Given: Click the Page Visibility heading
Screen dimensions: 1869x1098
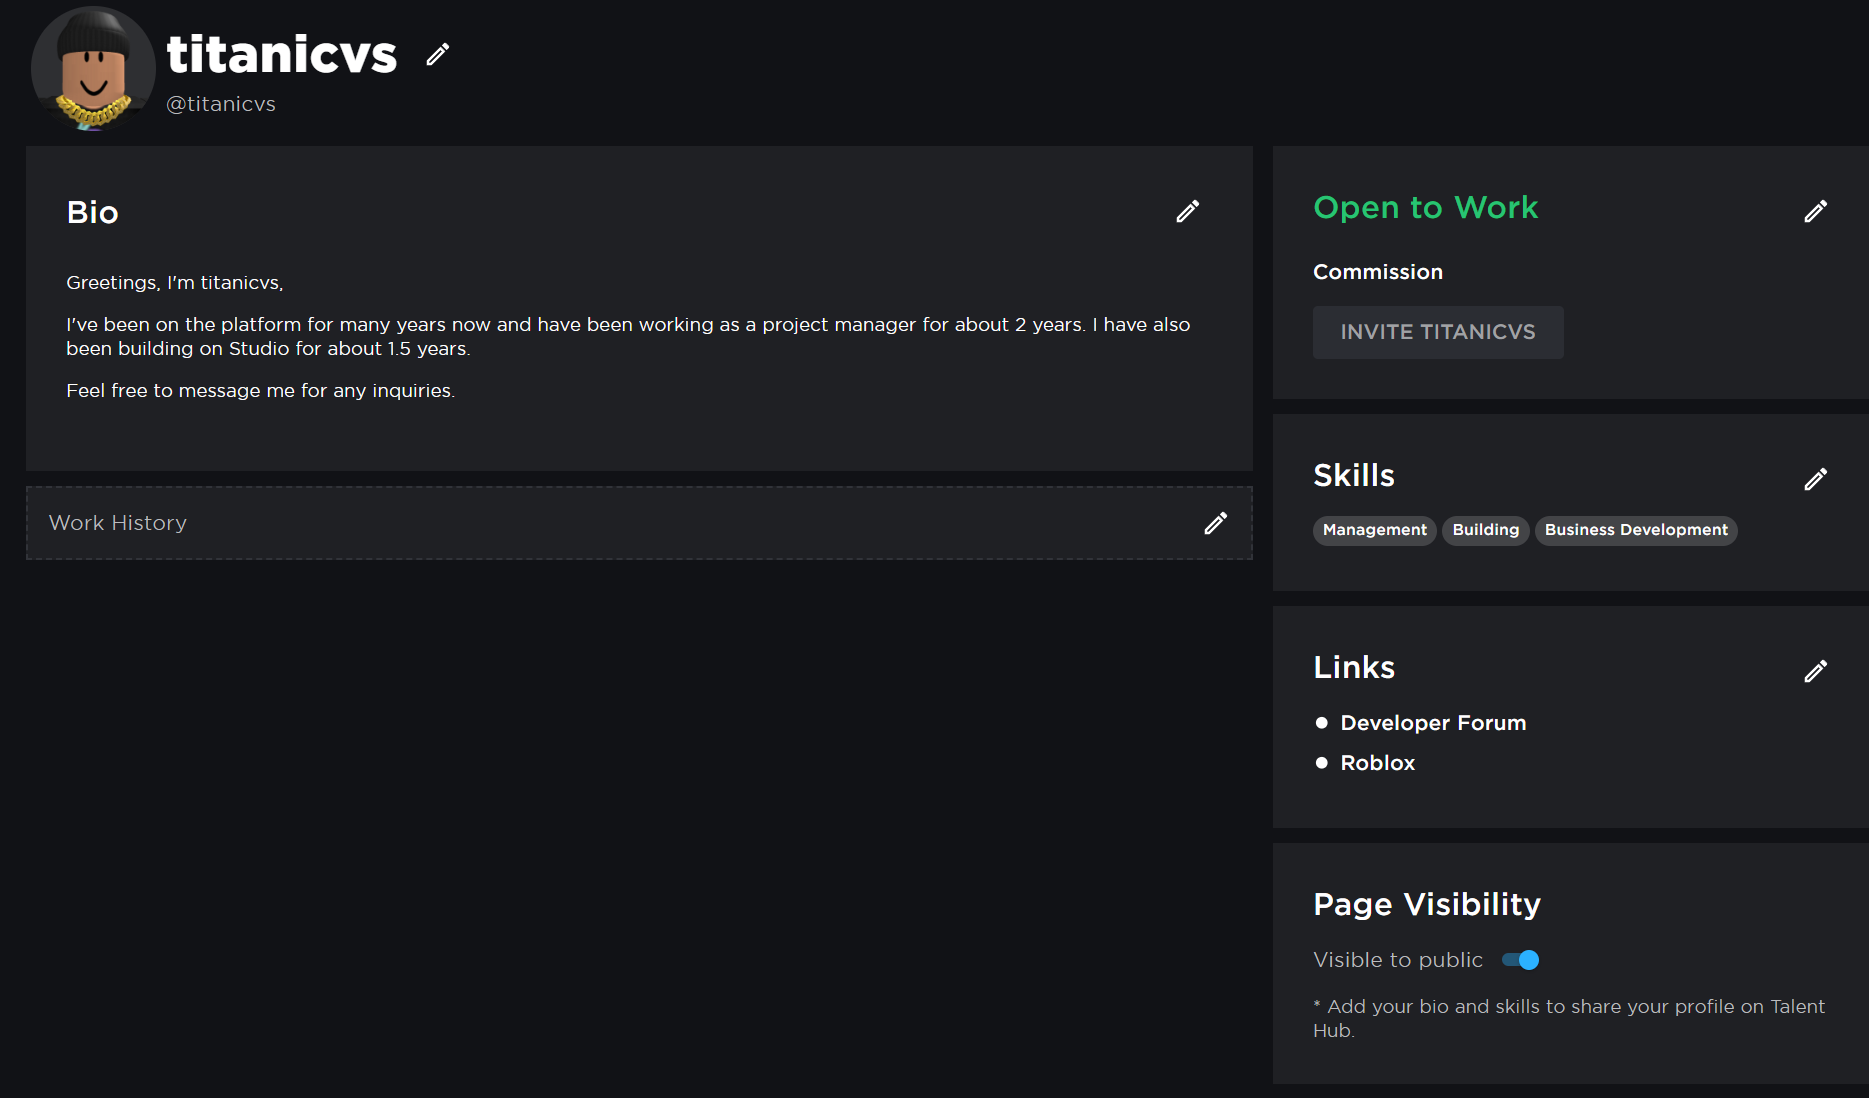Looking at the screenshot, I should 1427,903.
